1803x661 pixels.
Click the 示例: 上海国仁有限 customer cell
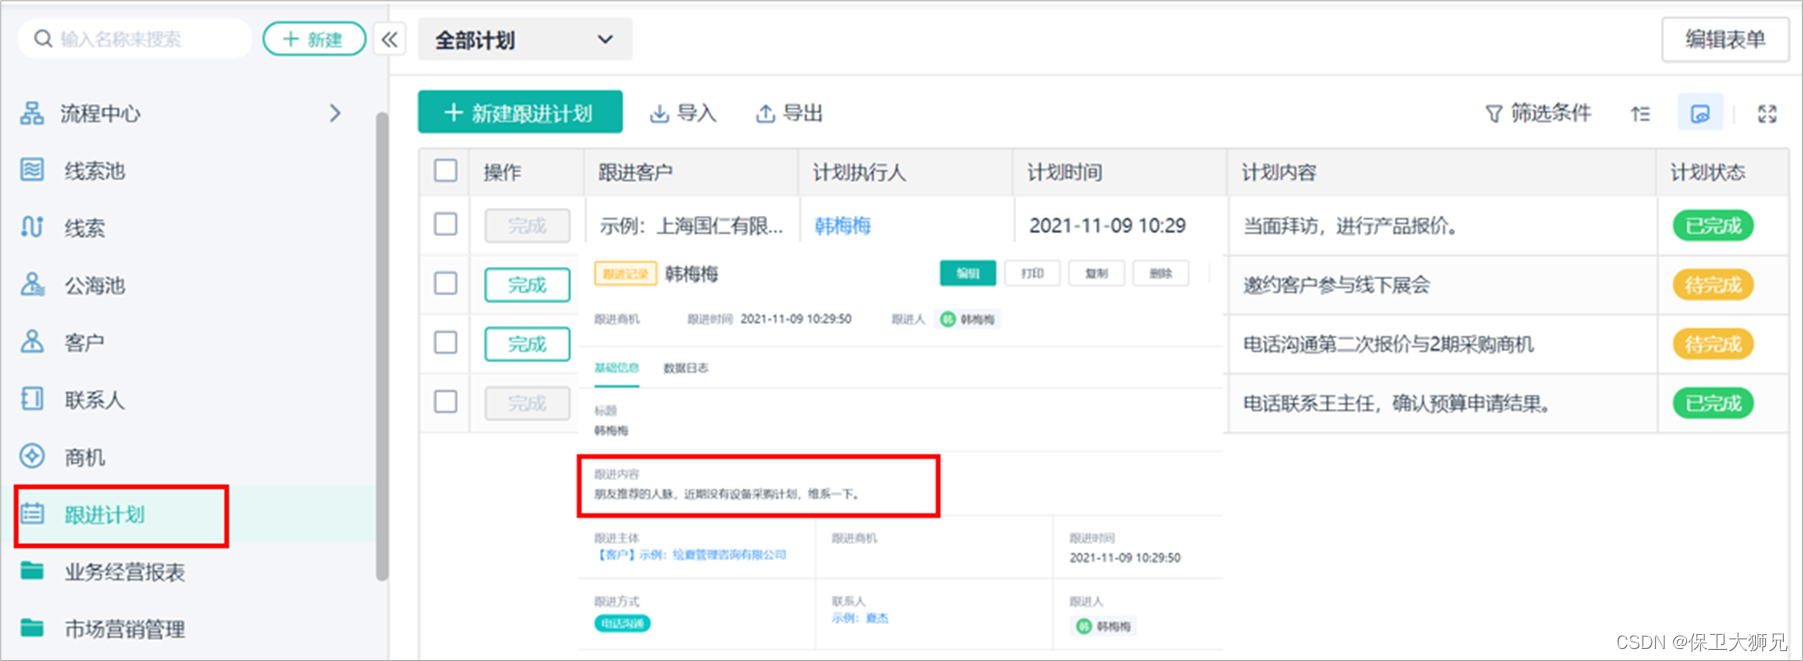[691, 226]
